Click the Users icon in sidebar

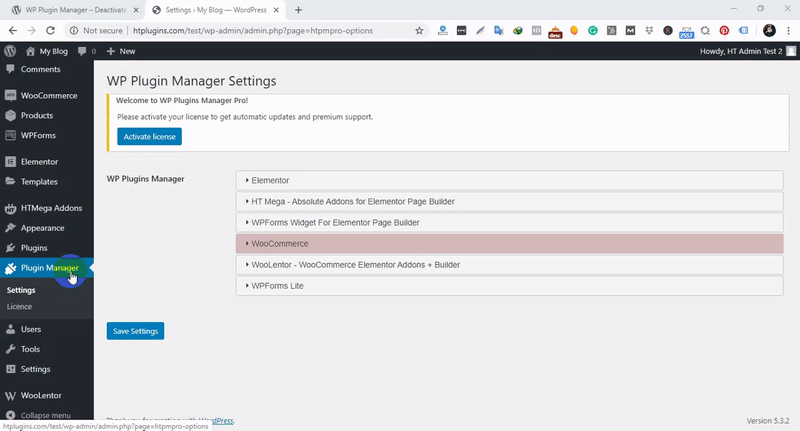pos(10,329)
